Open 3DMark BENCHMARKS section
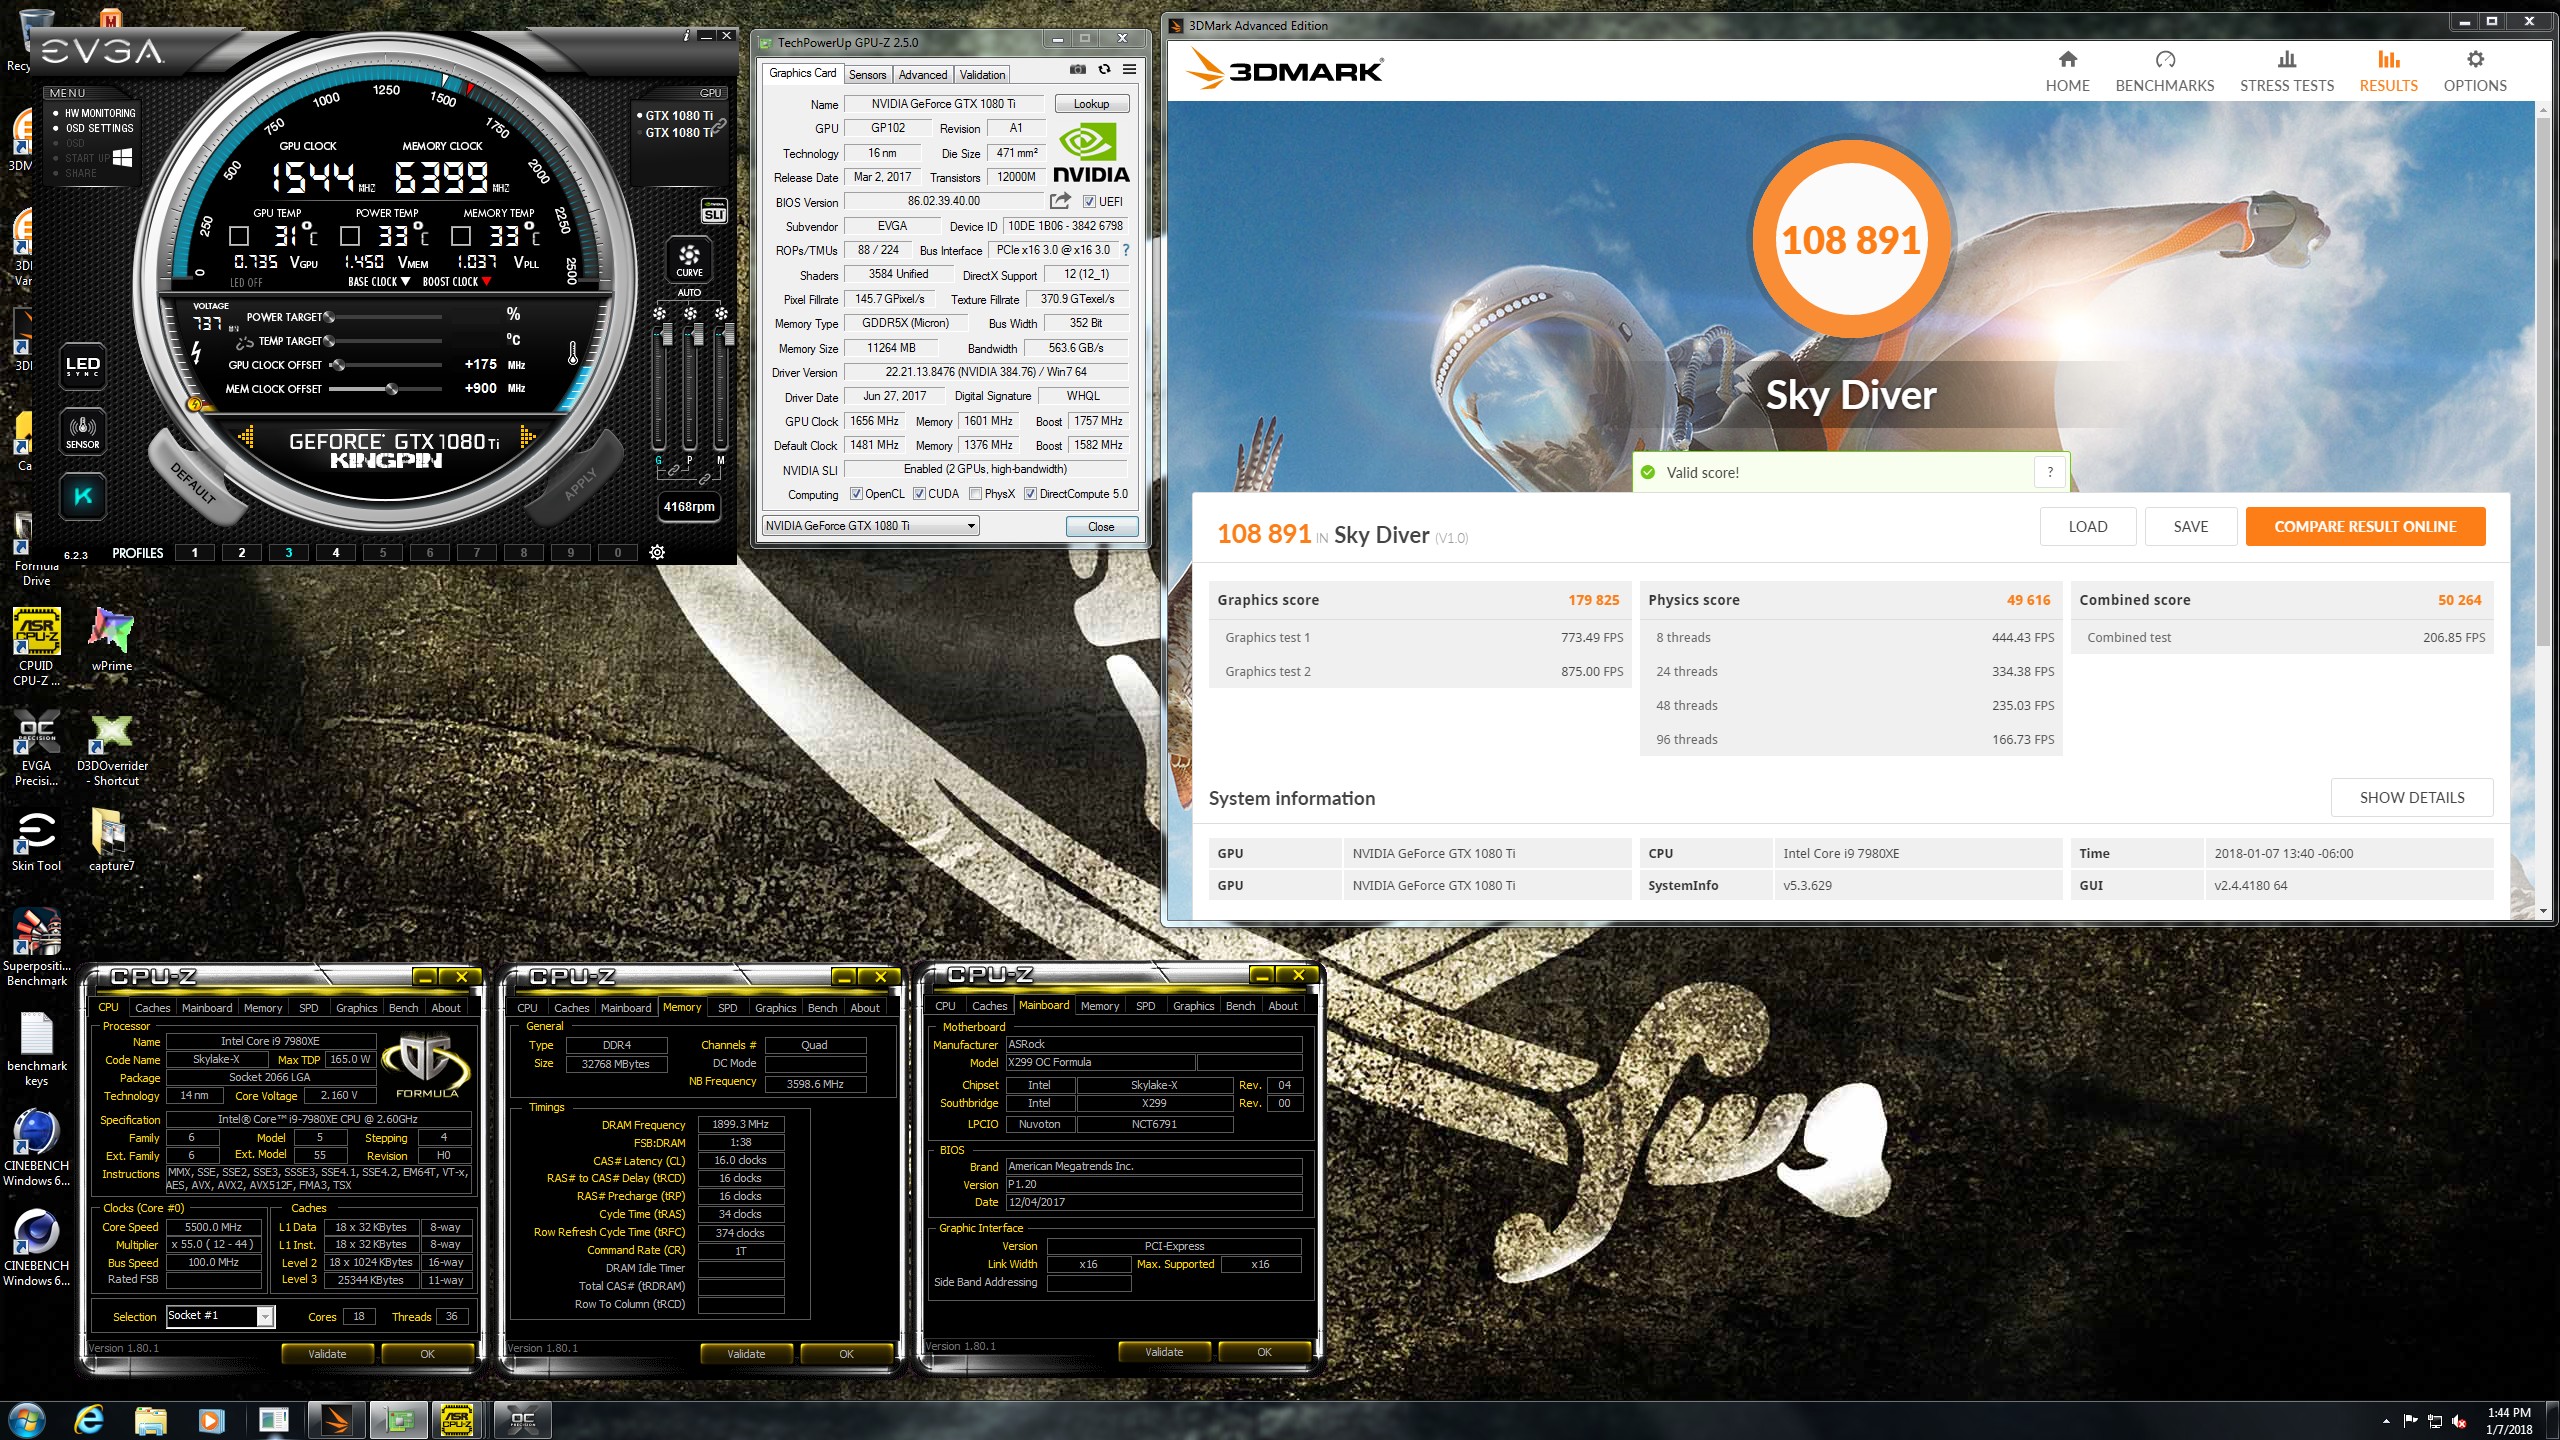 click(x=2164, y=72)
